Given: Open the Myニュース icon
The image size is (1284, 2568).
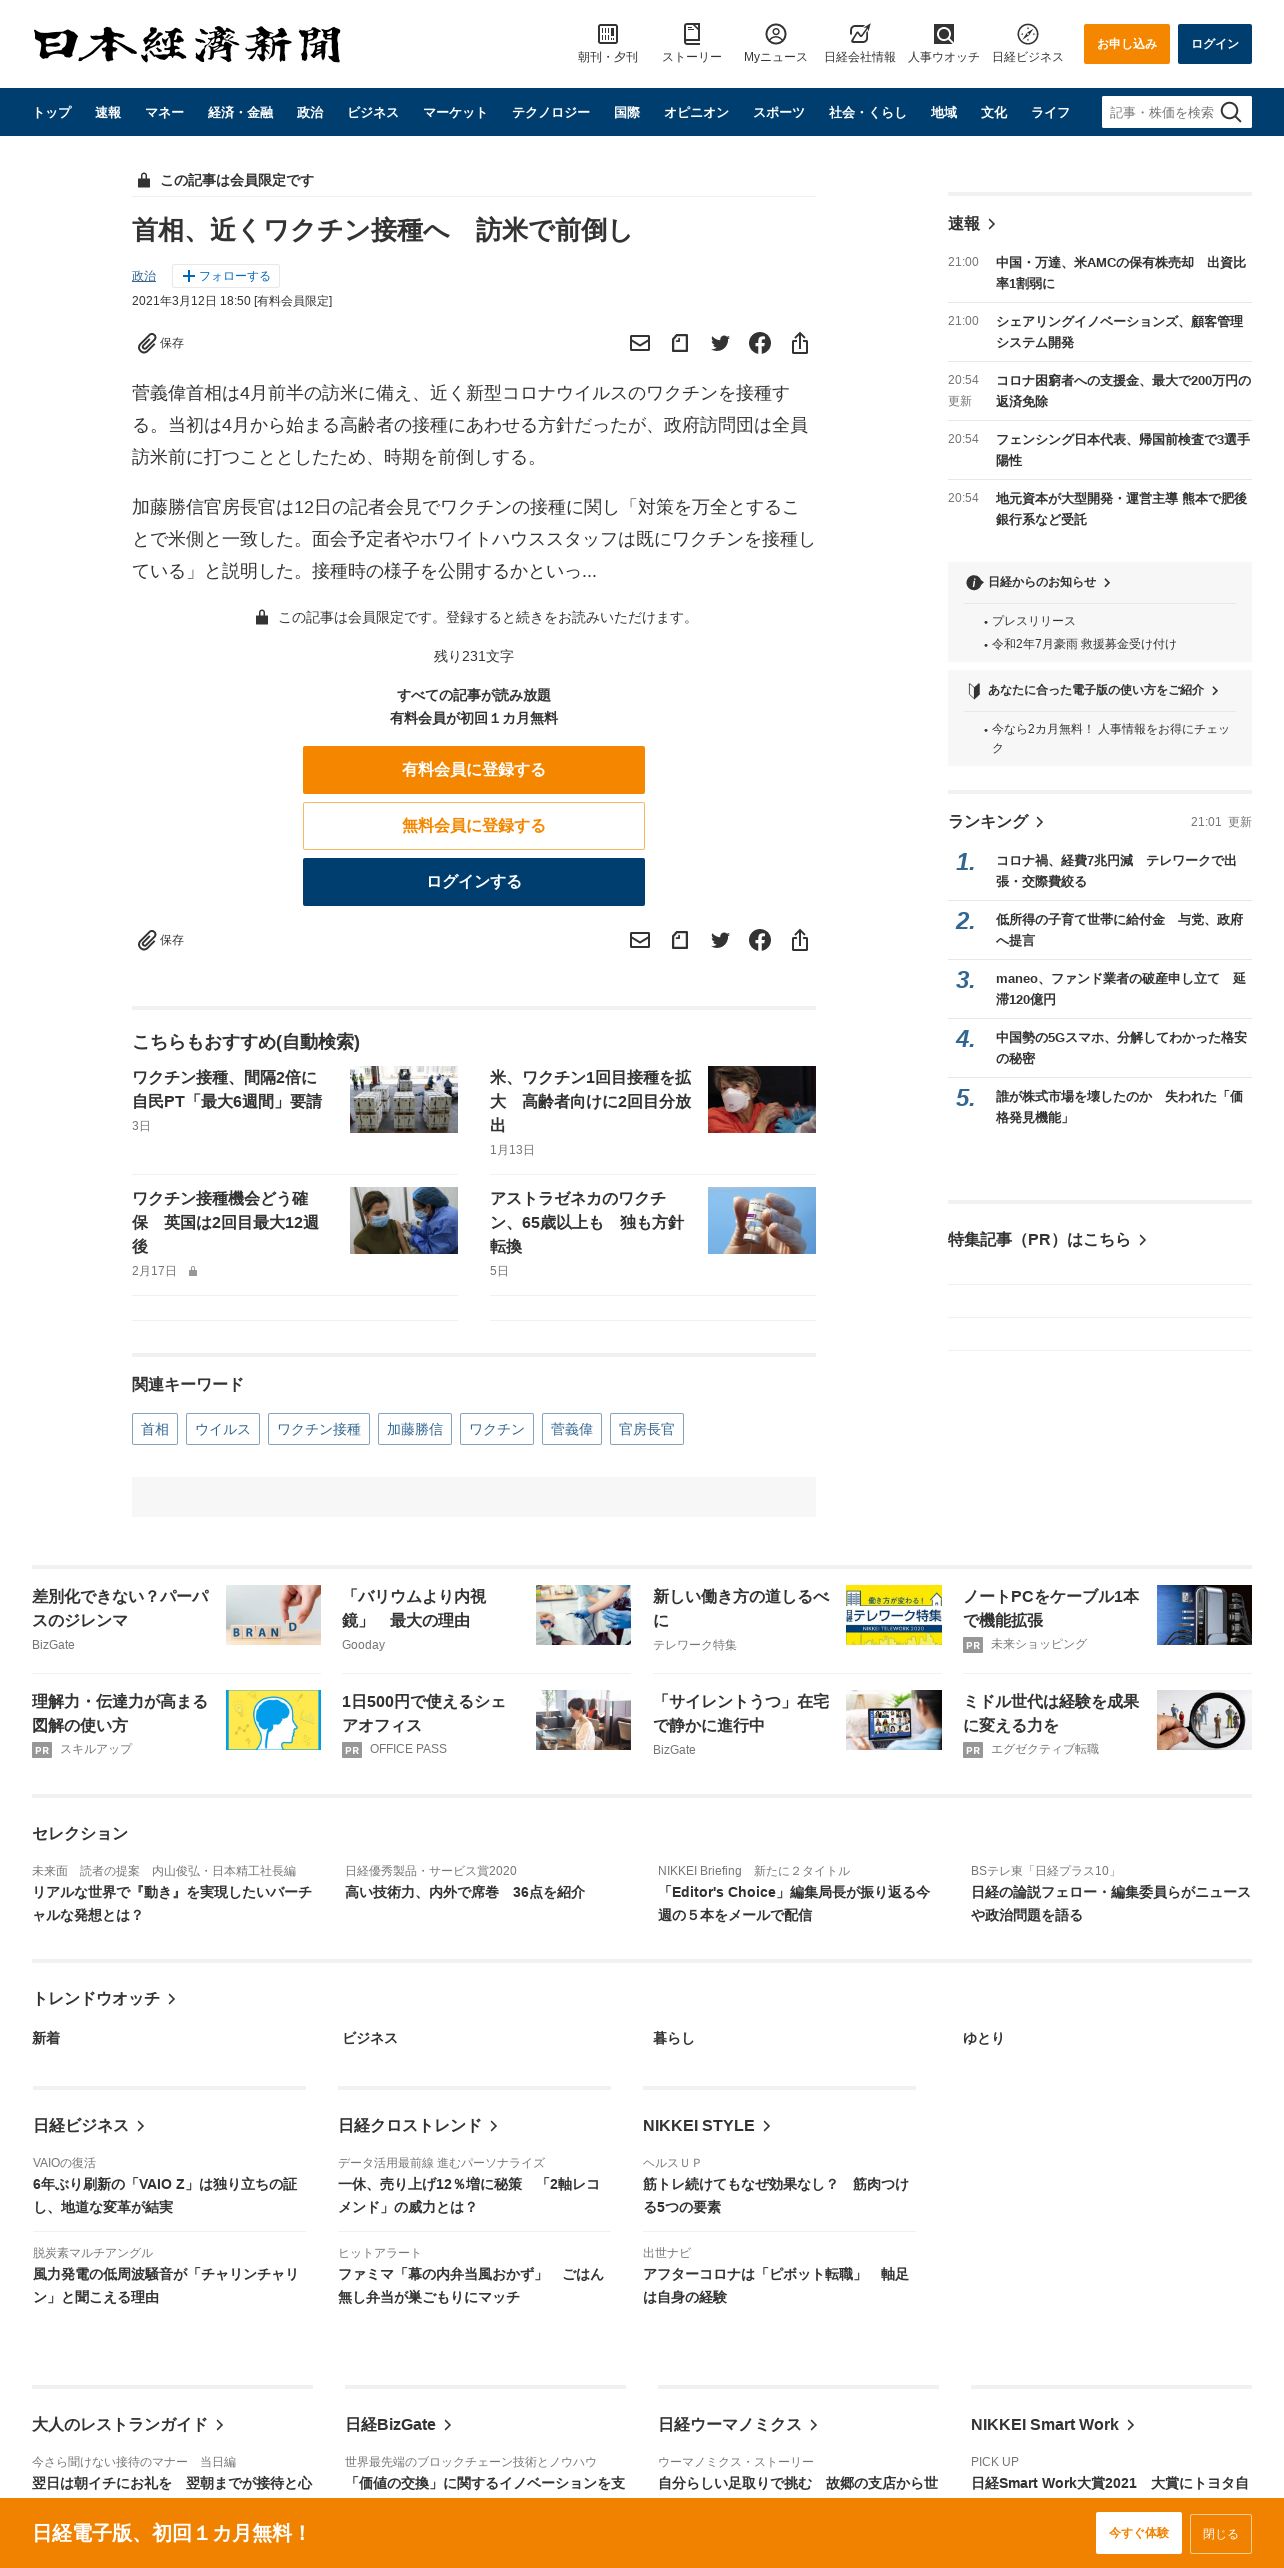Looking at the screenshot, I should [x=776, y=34].
